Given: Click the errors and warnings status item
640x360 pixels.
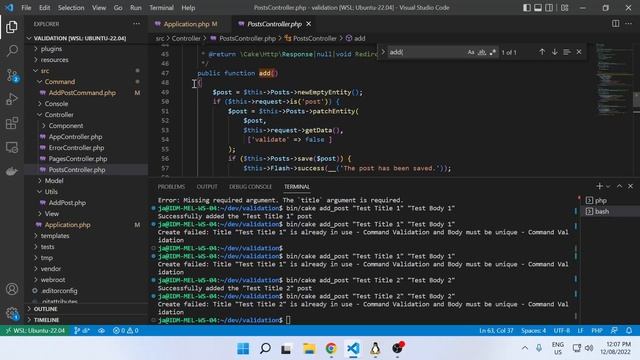Looking at the screenshot, I should 125,330.
